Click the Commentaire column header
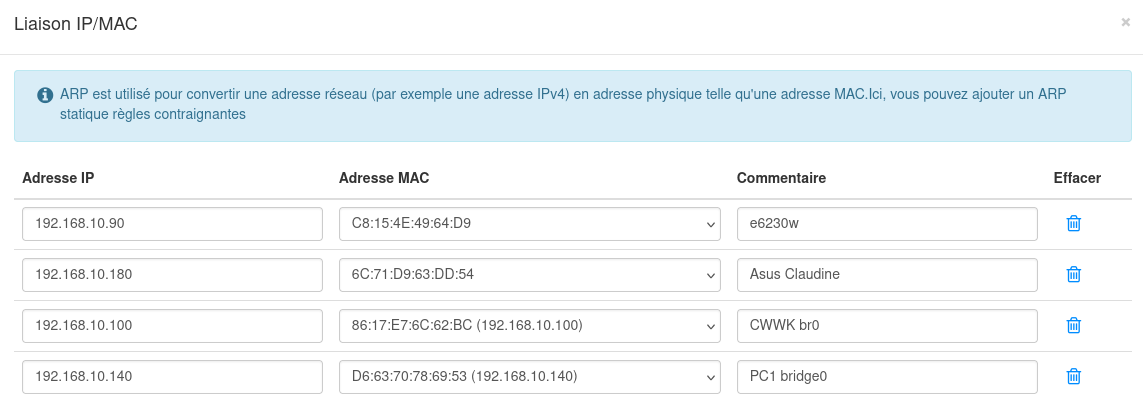The image size is (1143, 404). coord(781,178)
